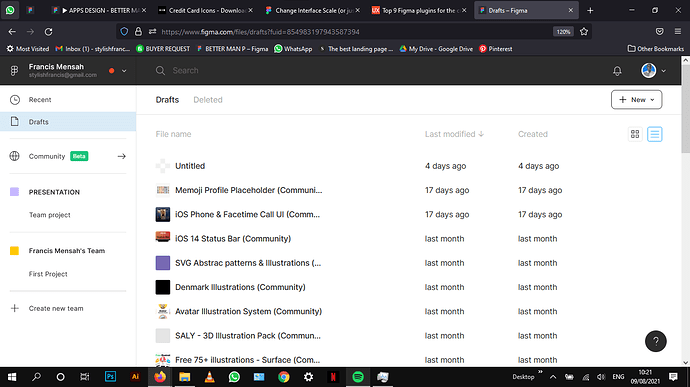Open Illustrator from the taskbar
Viewport: 690px width, 387px height.
135,377
